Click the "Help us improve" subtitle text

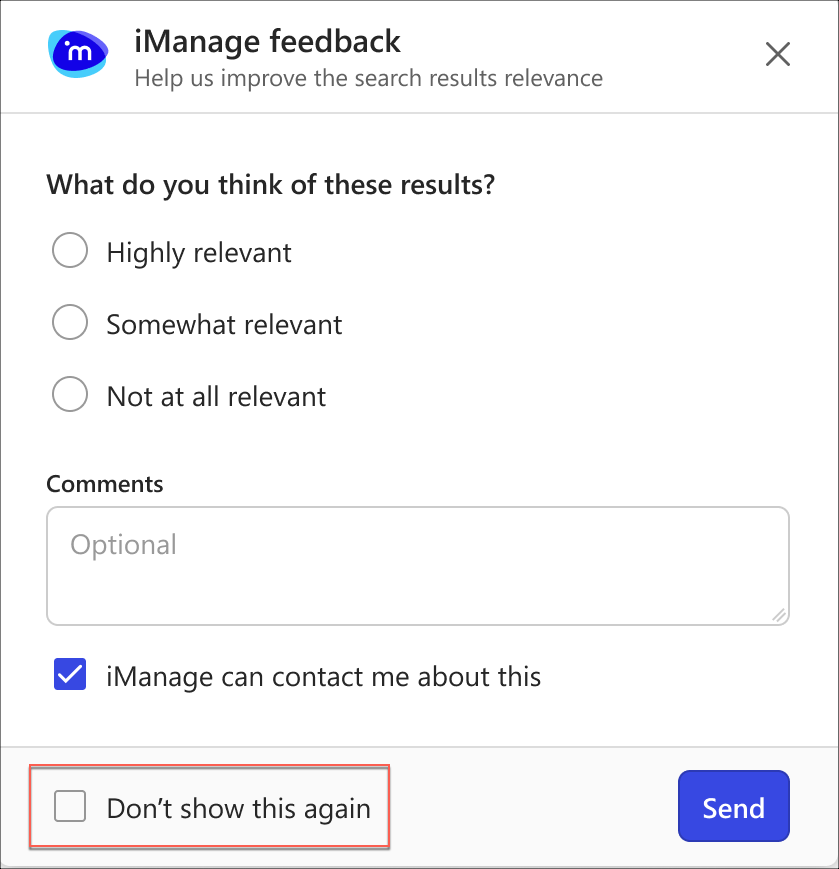(368, 77)
